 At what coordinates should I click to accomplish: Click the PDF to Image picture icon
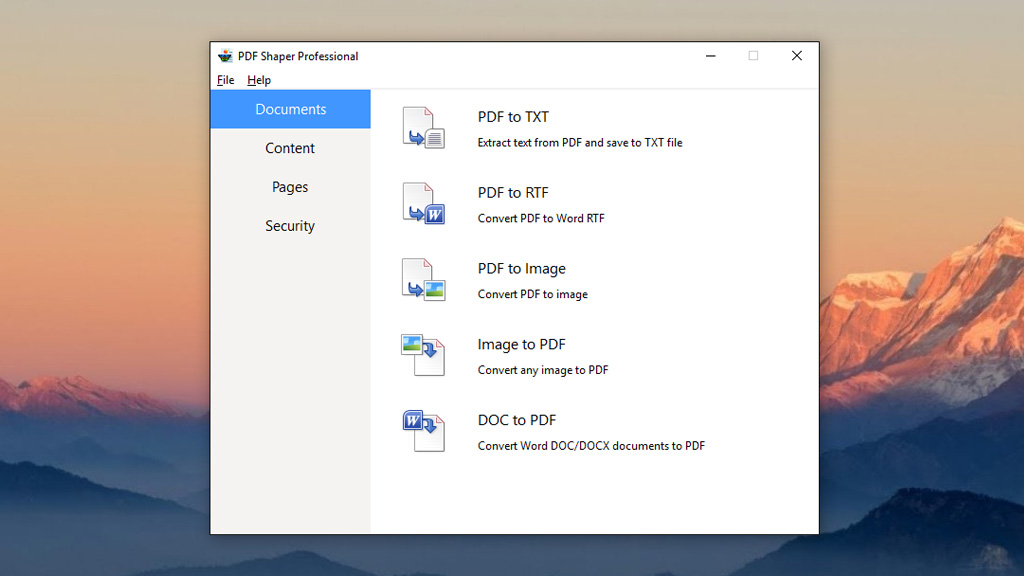click(423, 280)
